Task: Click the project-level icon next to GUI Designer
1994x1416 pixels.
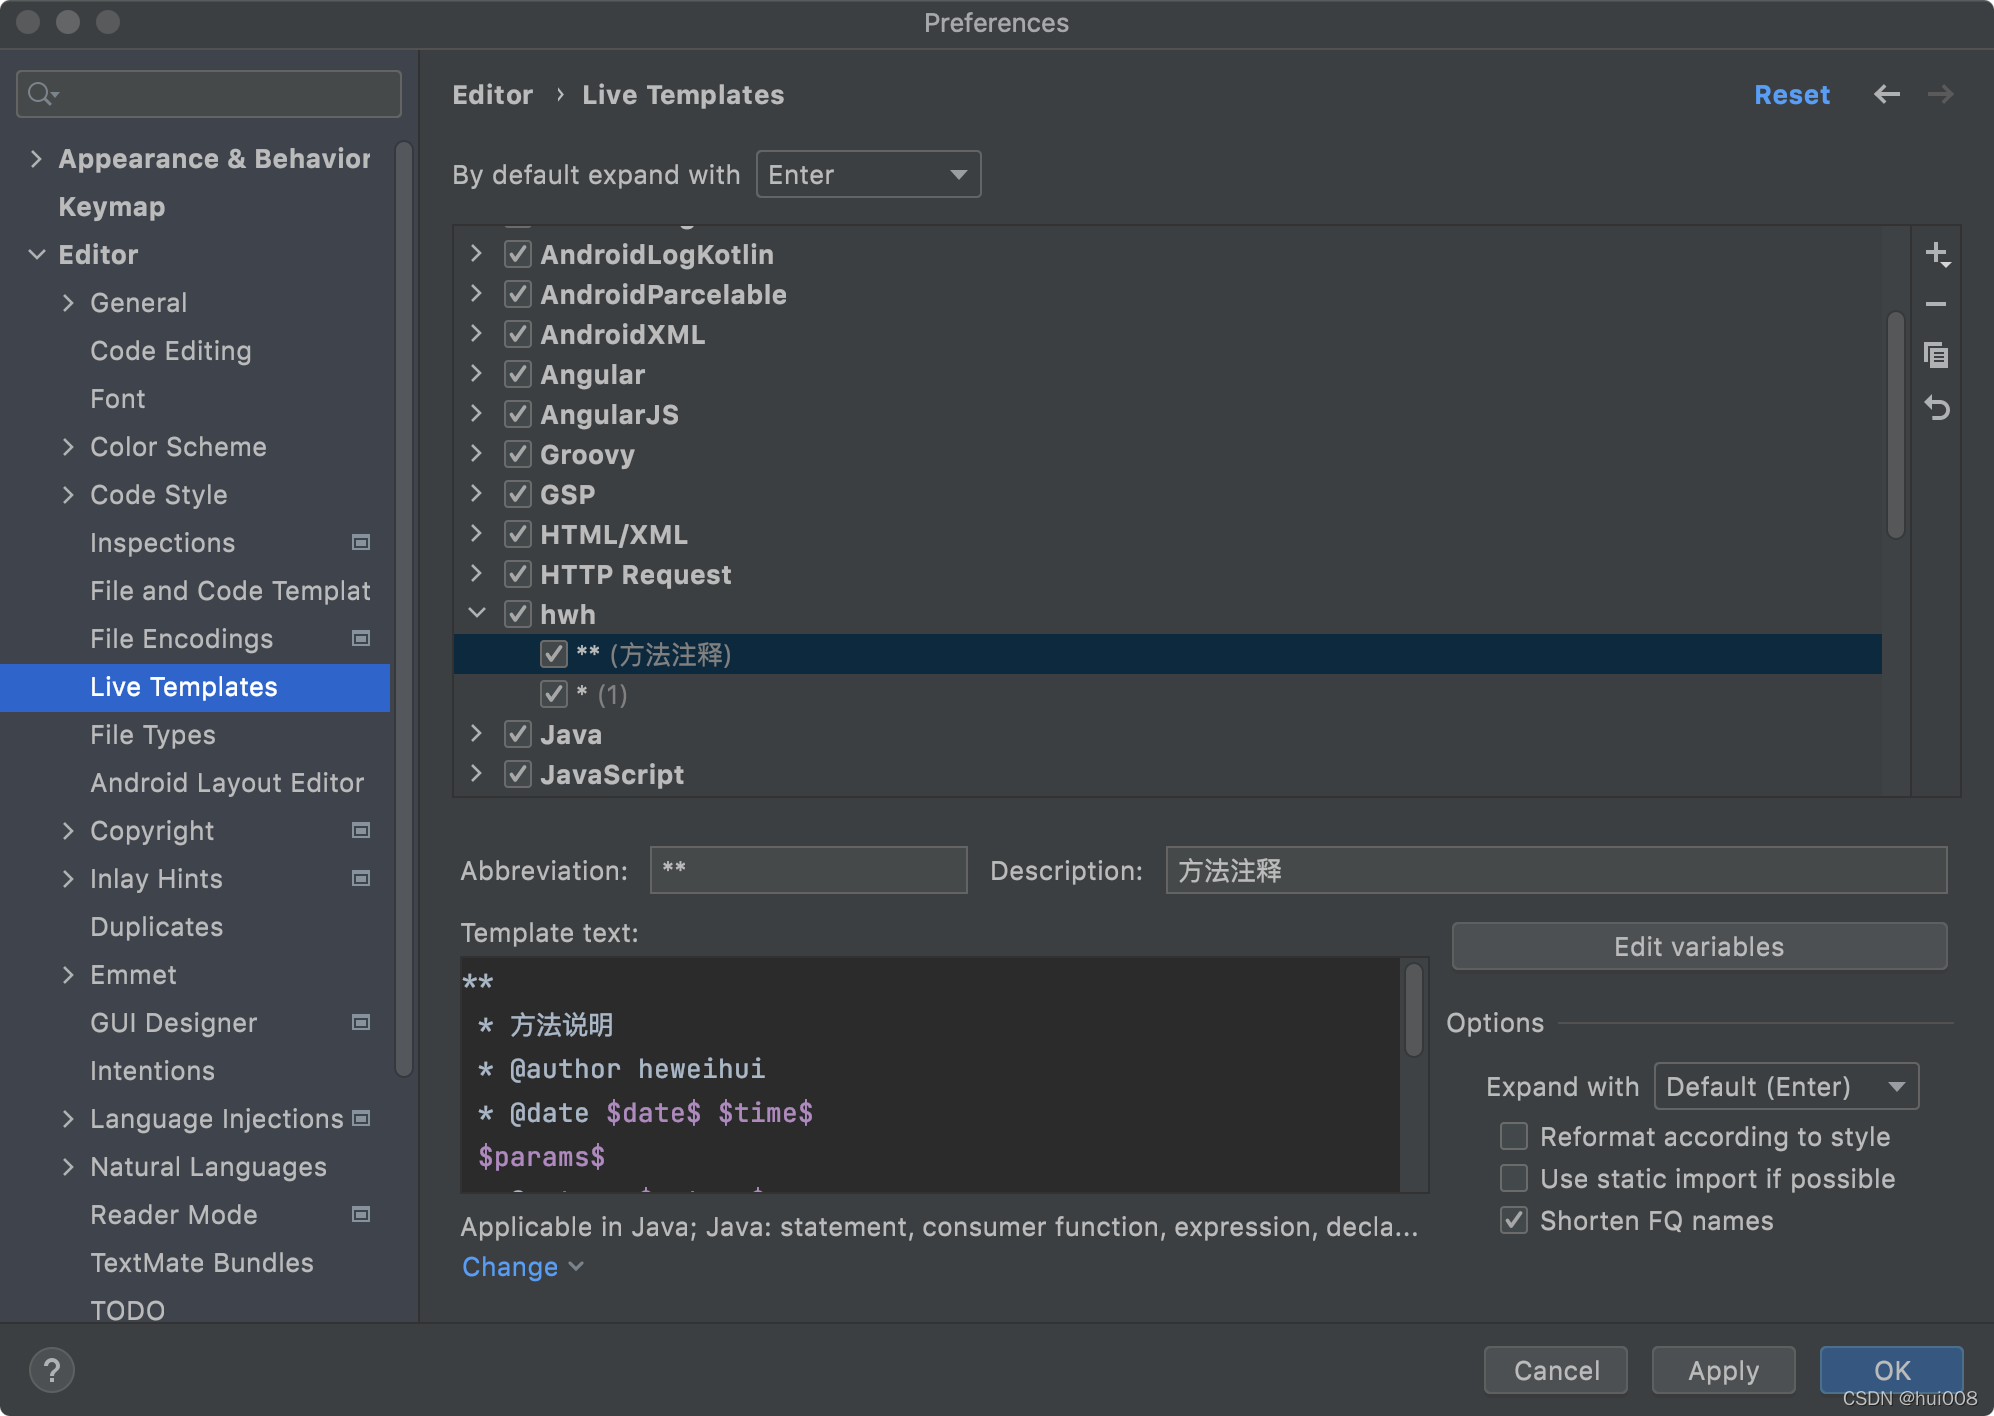Action: (361, 1022)
